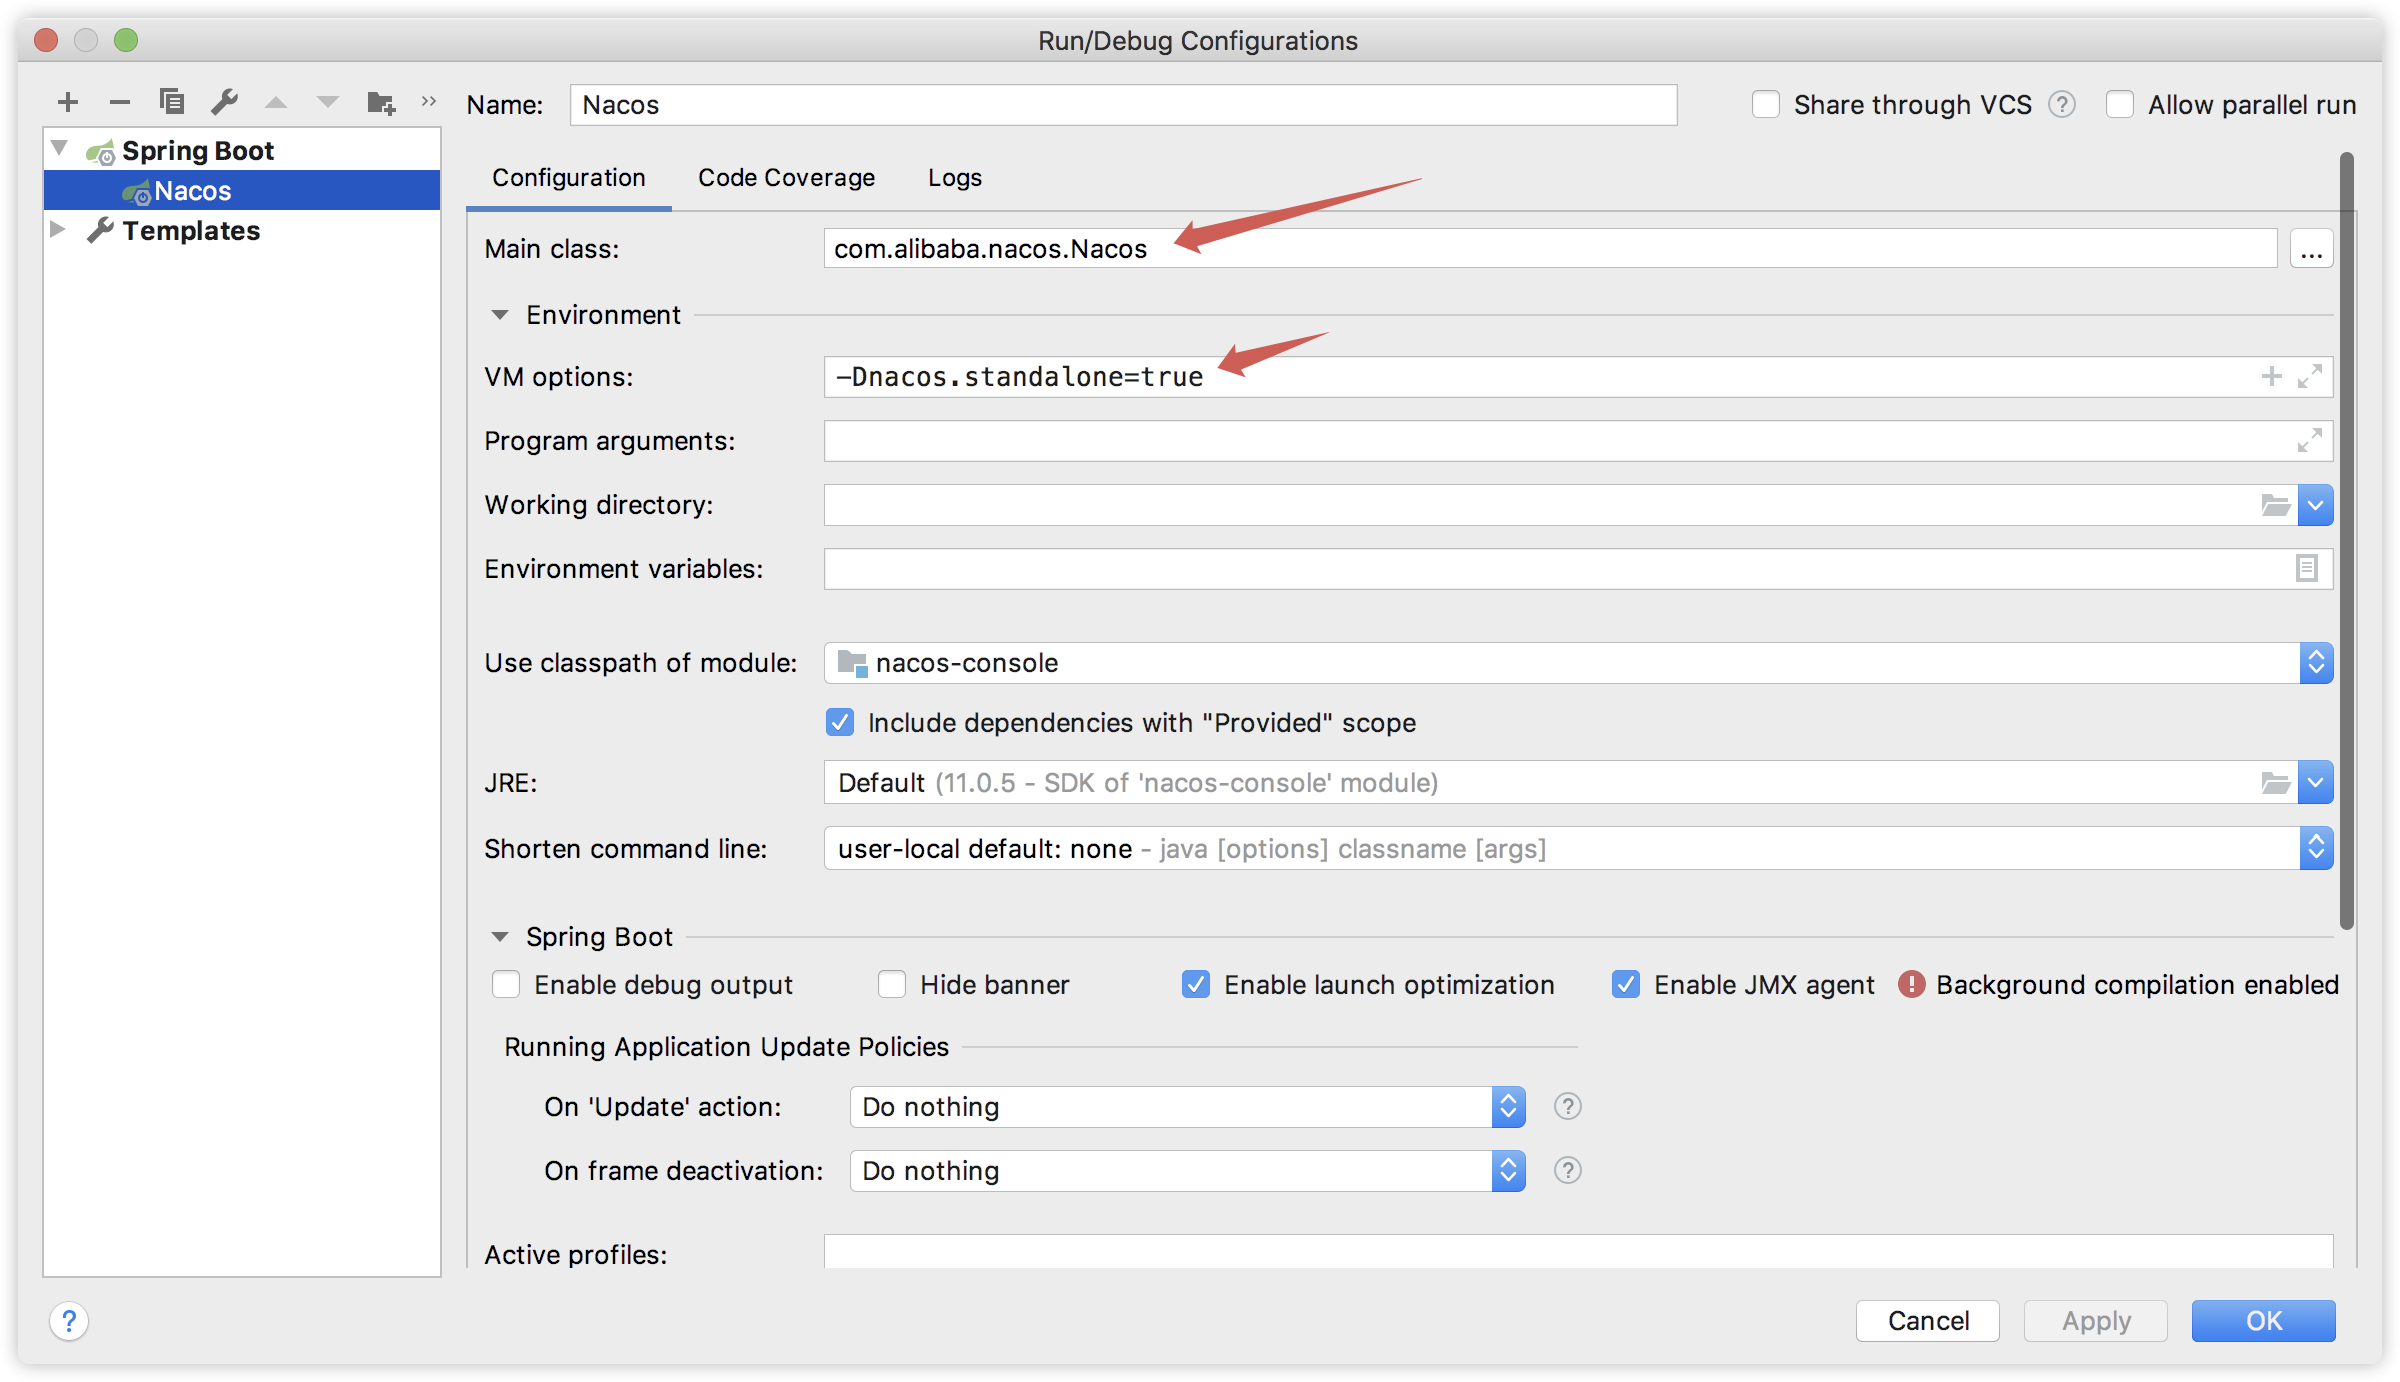2400x1382 pixels.
Task: Click the move into new folder icon
Action: [380, 102]
